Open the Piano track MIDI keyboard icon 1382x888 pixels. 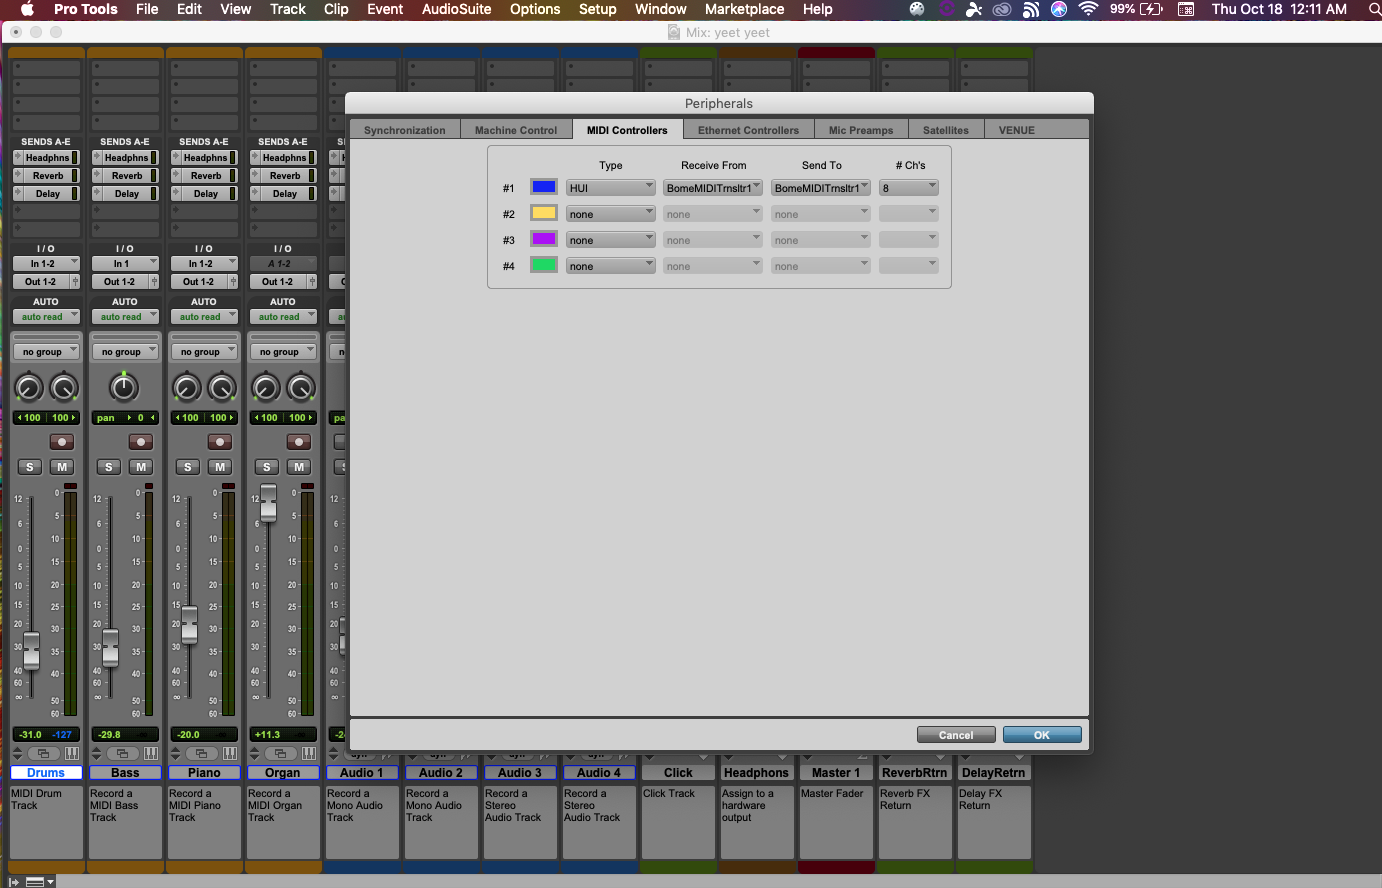click(x=230, y=753)
